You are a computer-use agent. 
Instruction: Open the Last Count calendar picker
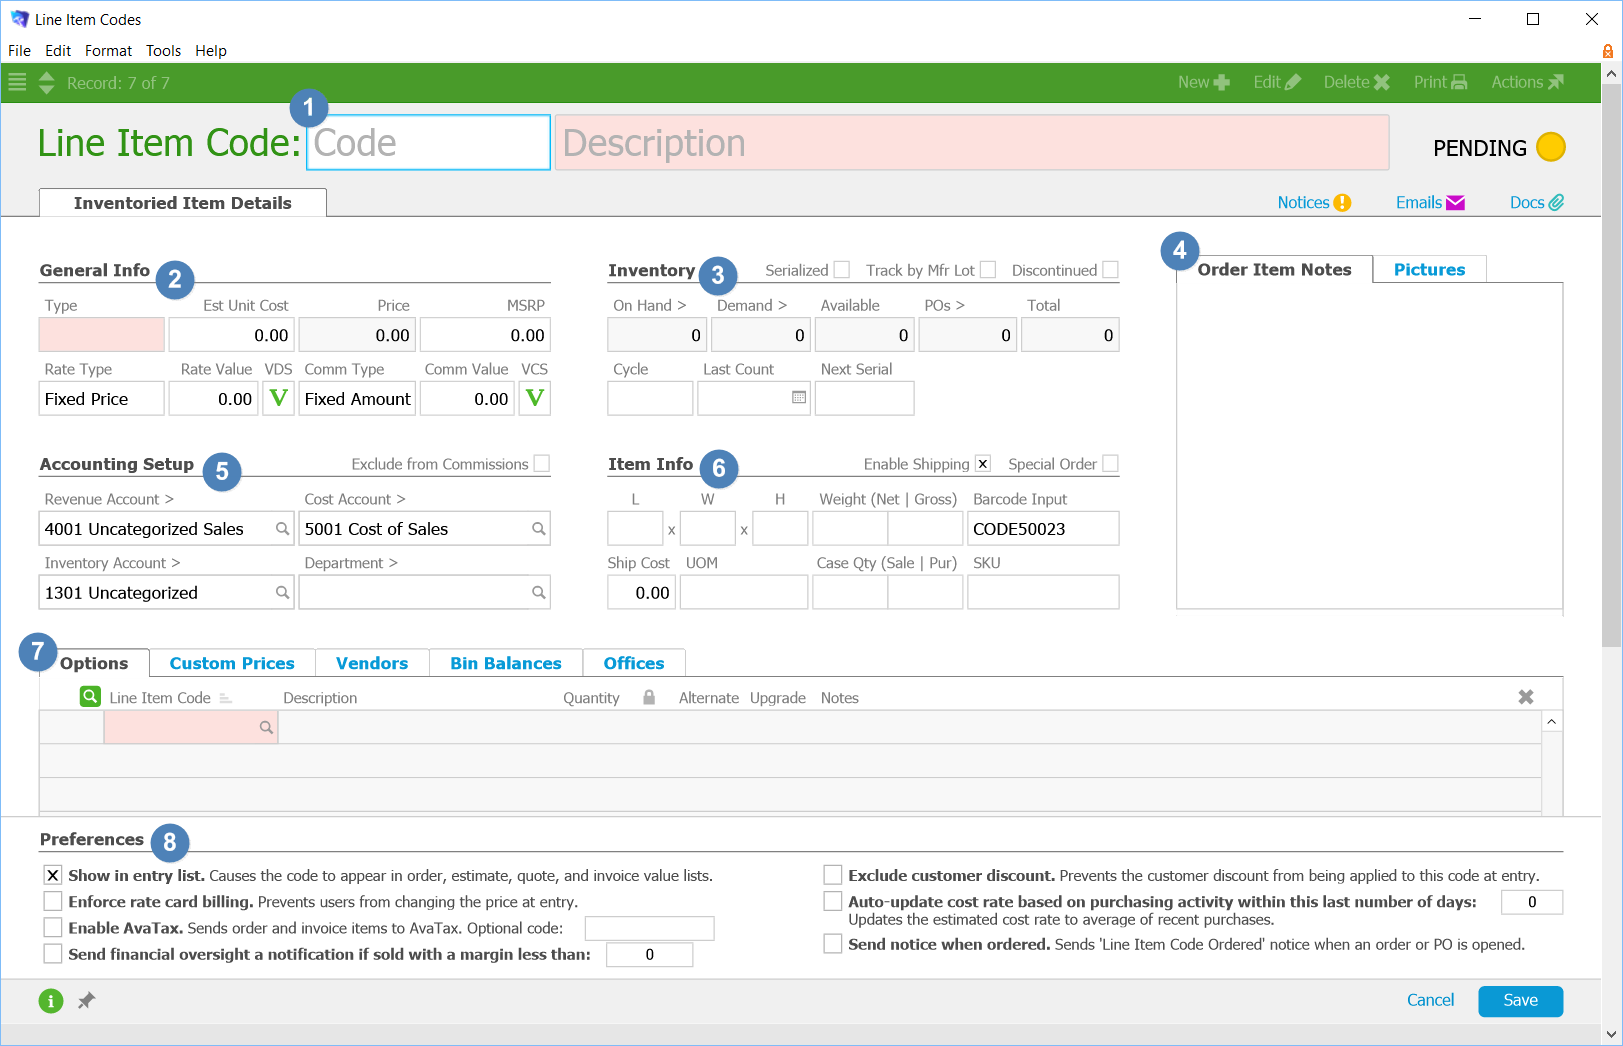[x=799, y=398]
